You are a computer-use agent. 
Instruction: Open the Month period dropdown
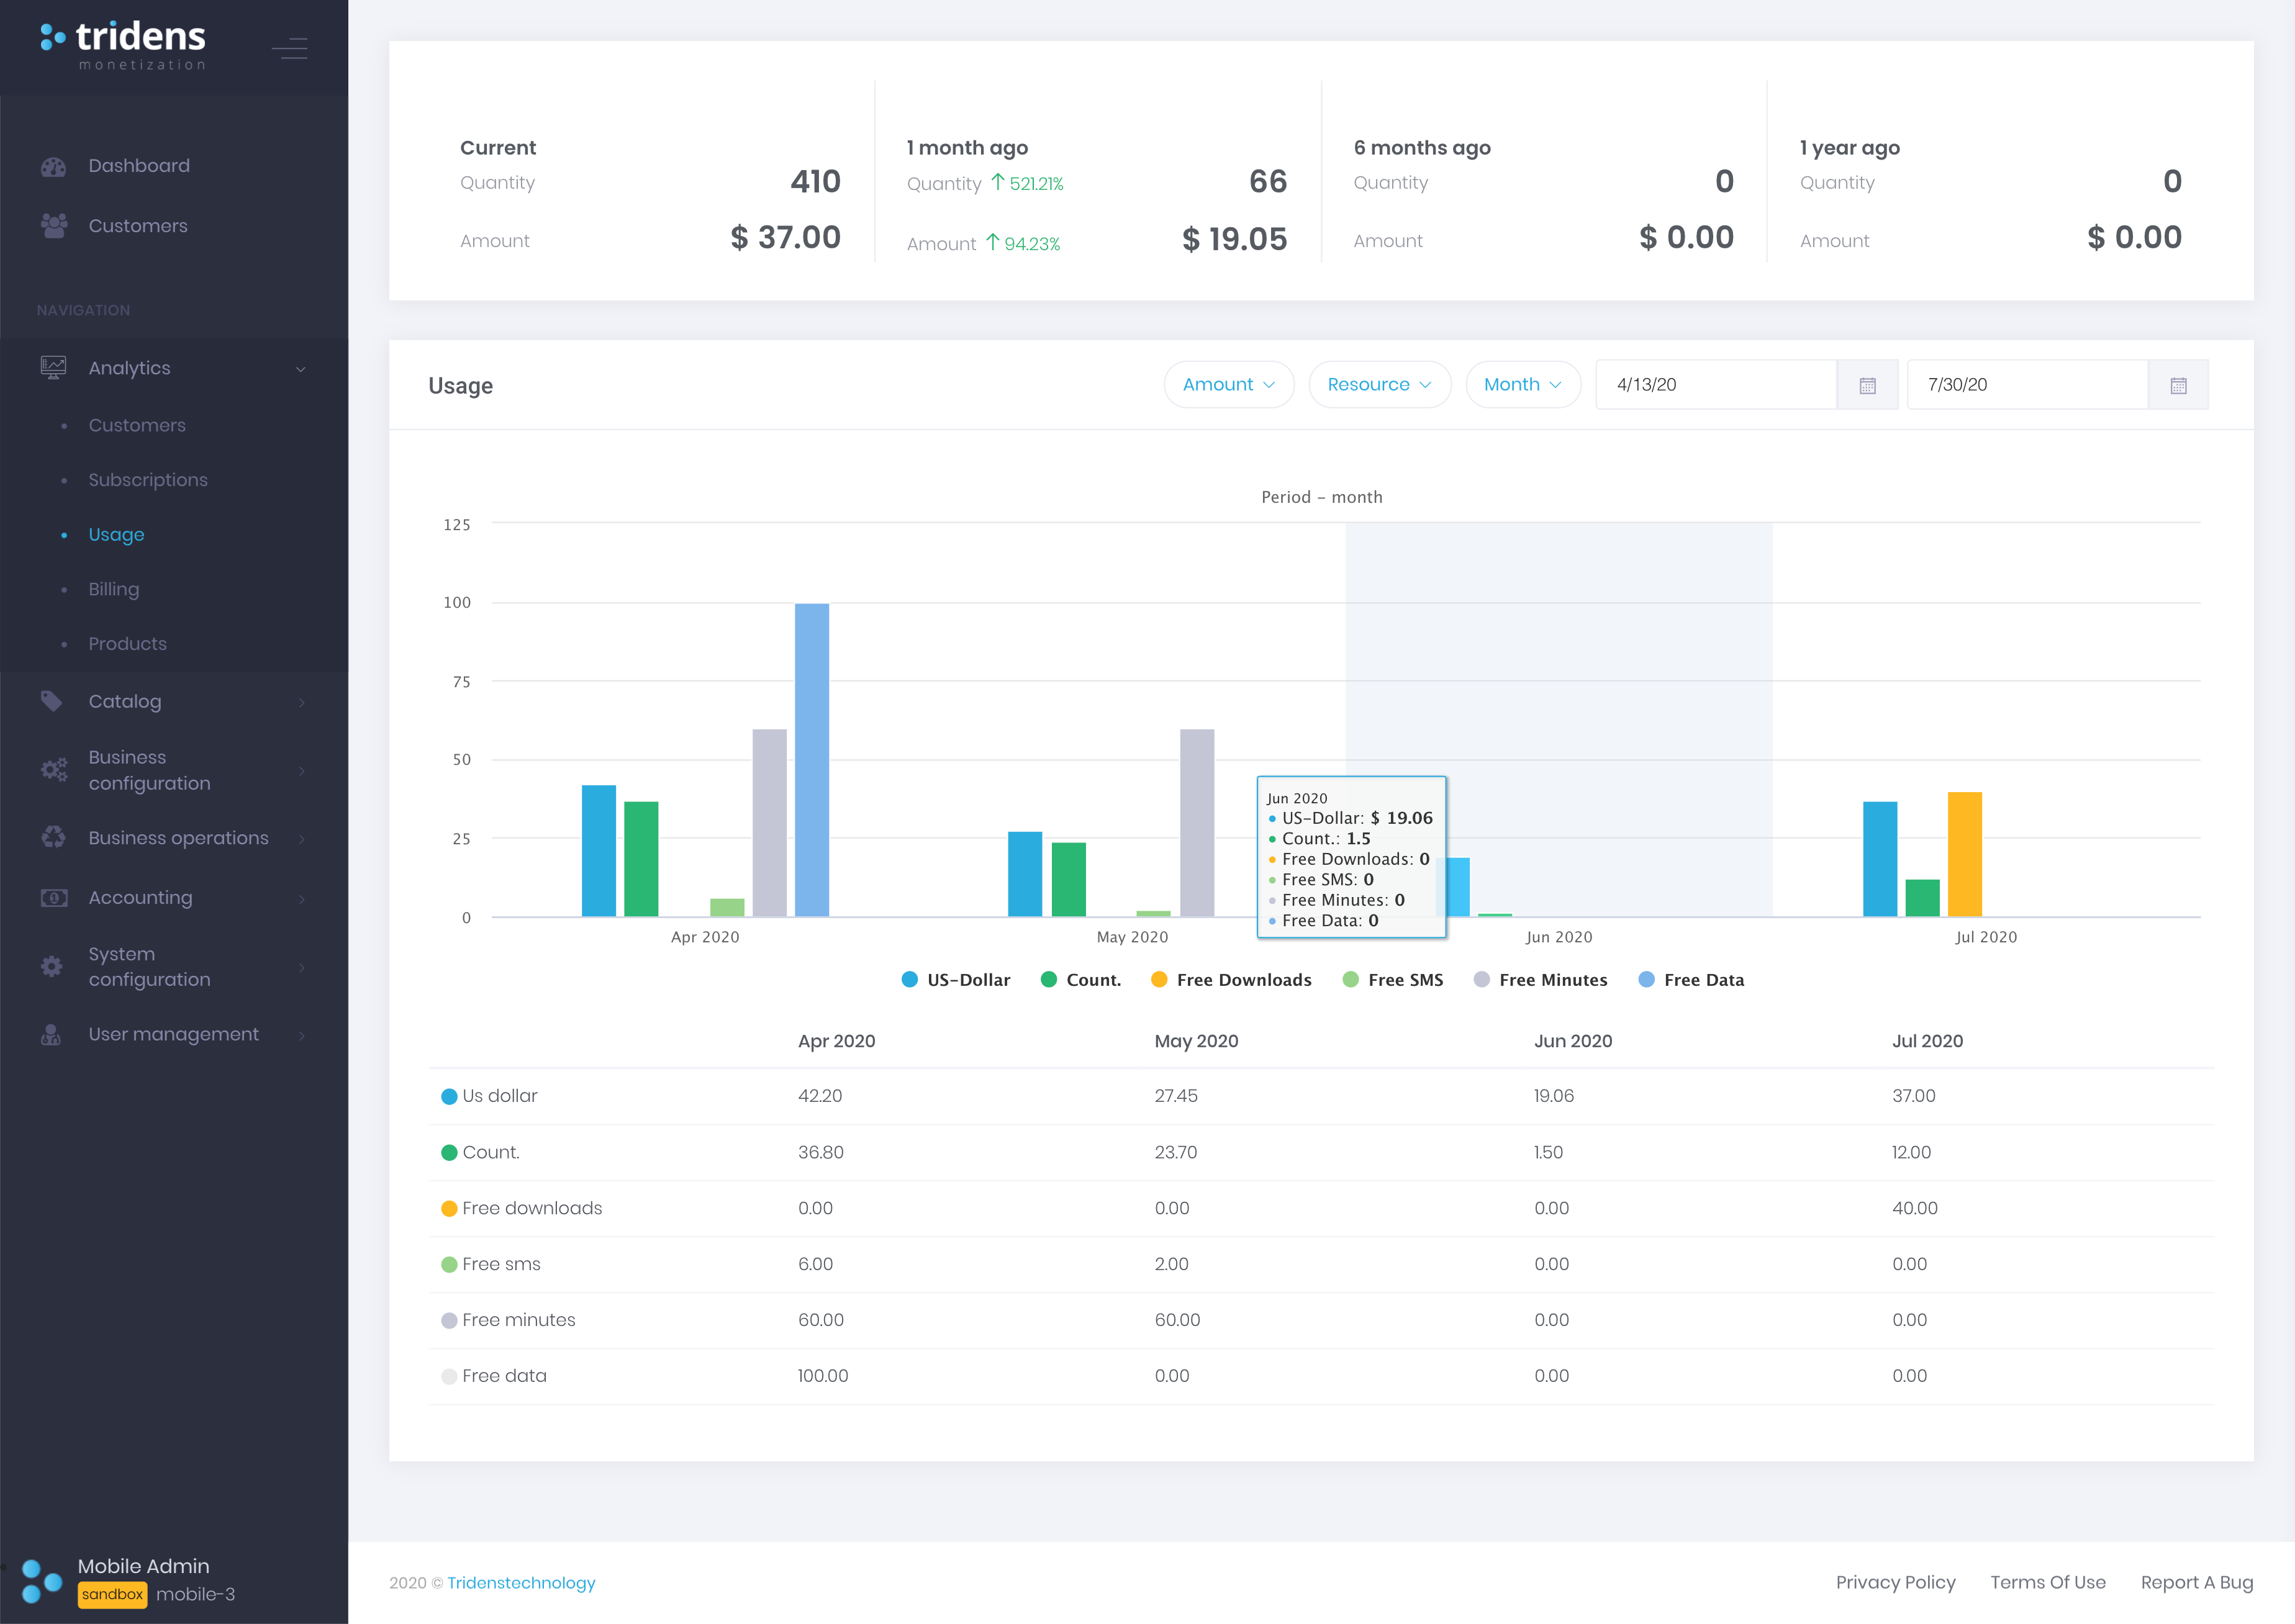pos(1522,385)
